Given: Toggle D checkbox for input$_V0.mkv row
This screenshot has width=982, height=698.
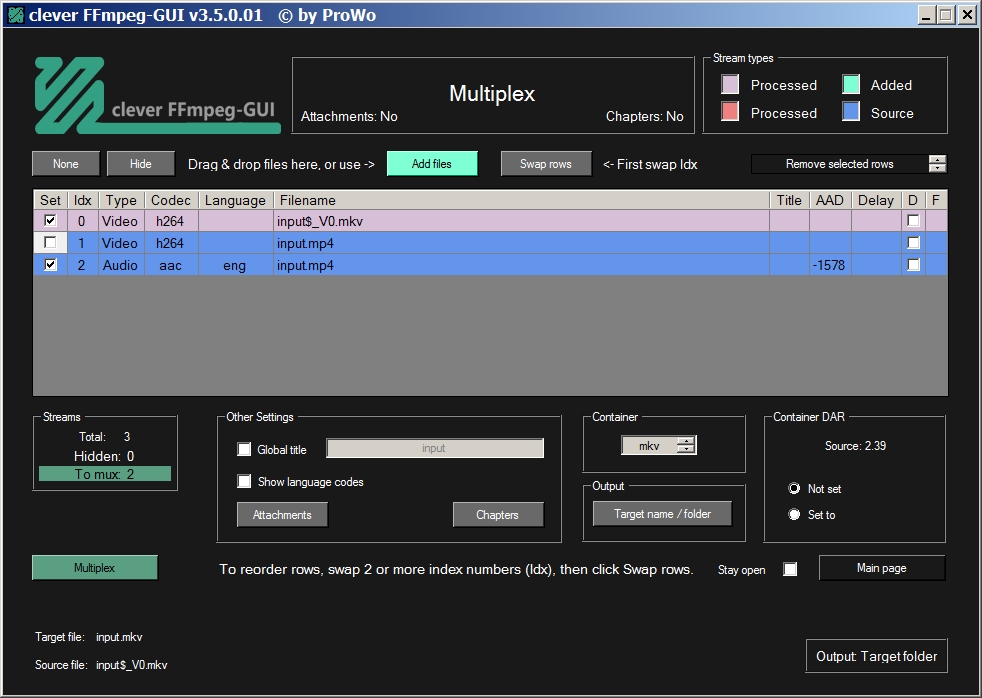Looking at the screenshot, I should (913, 220).
